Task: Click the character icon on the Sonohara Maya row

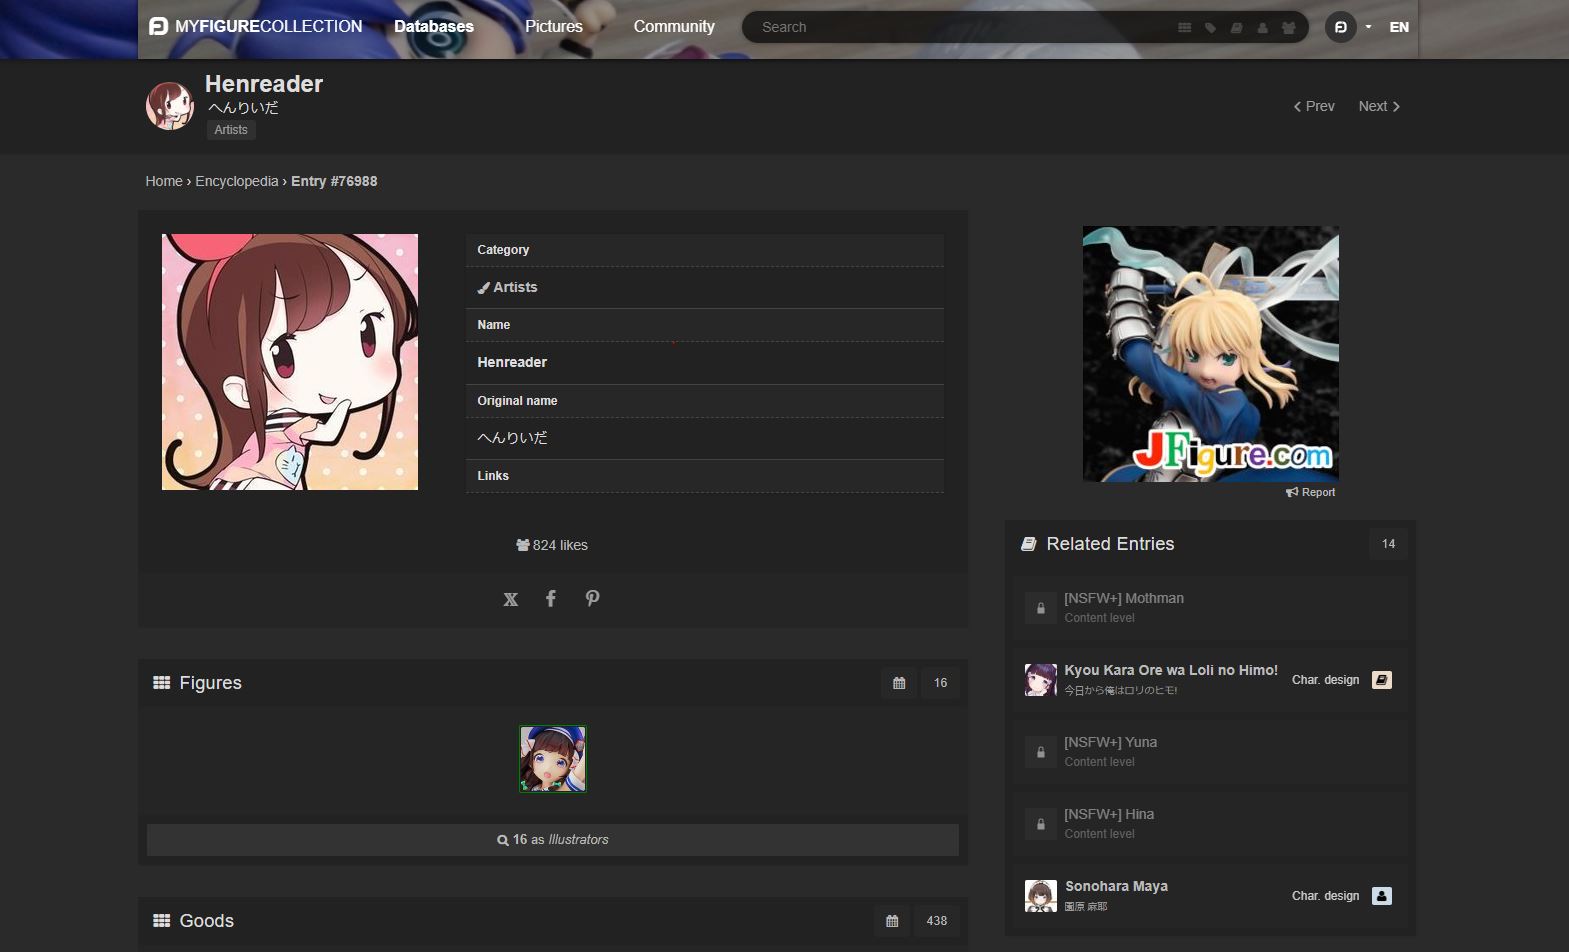Action: point(1382,896)
